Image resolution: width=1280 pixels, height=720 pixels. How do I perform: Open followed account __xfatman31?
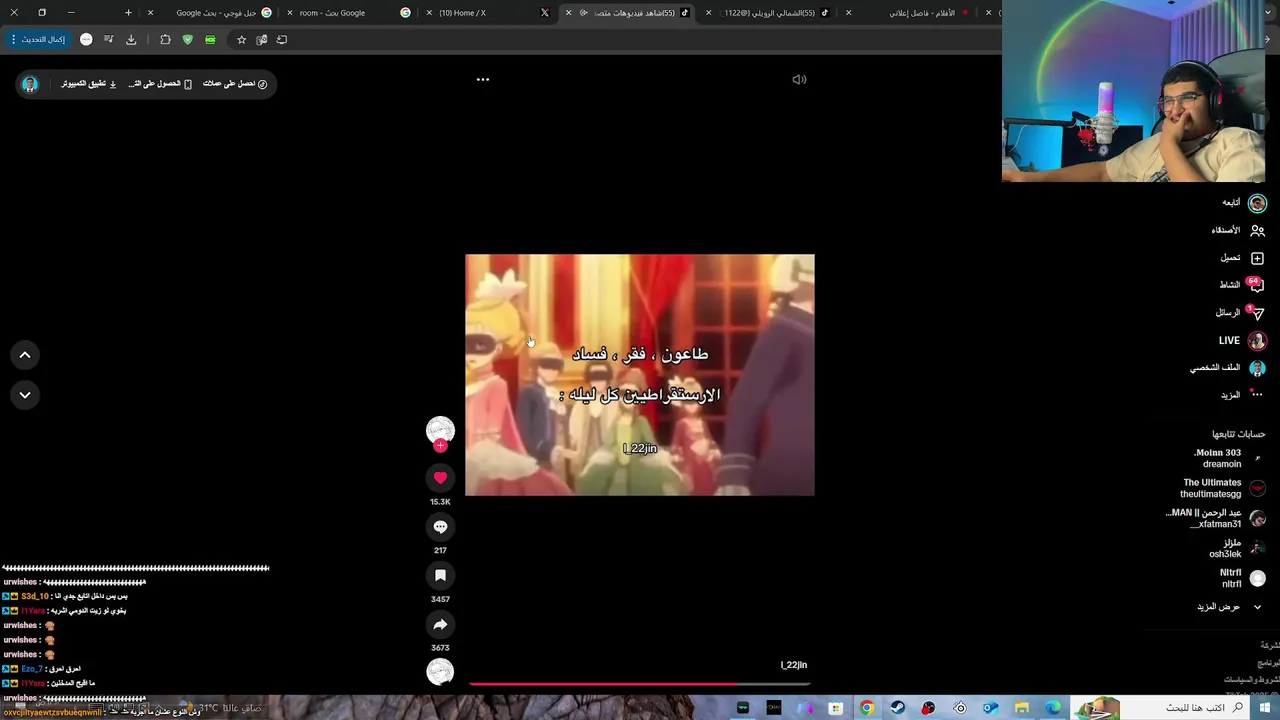[1216, 518]
